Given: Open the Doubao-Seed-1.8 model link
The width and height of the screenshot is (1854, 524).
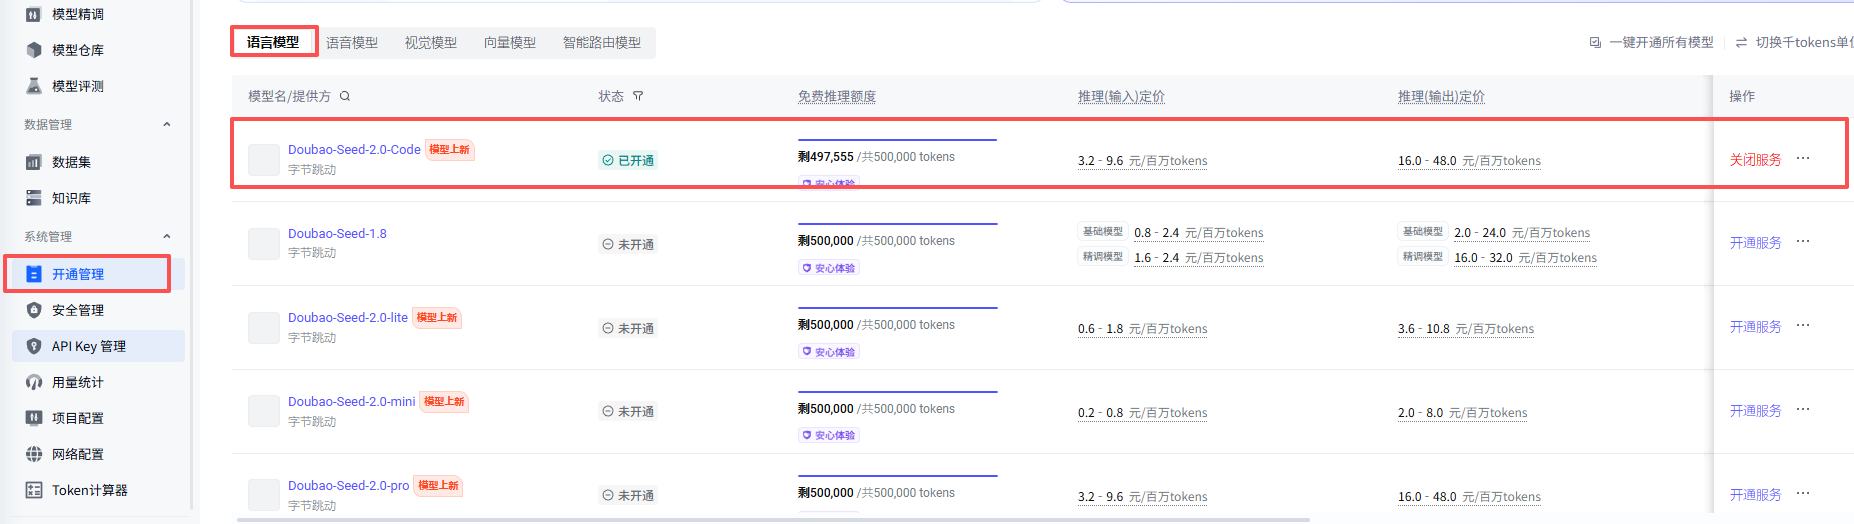Looking at the screenshot, I should pos(337,234).
